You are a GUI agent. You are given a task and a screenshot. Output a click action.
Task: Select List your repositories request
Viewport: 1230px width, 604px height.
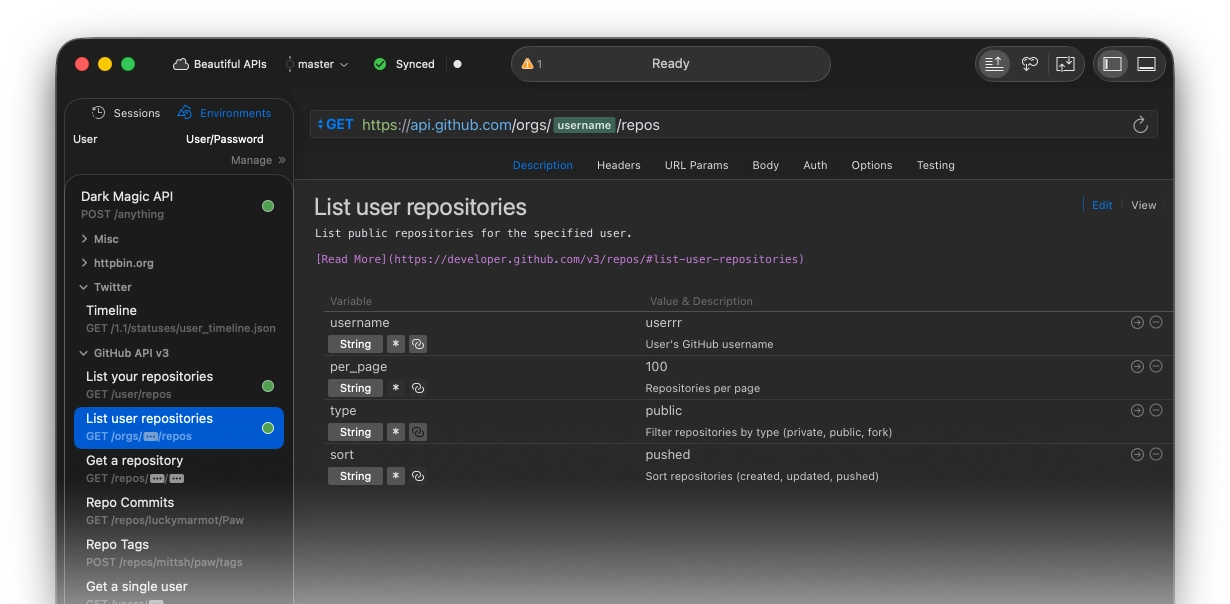tap(179, 385)
